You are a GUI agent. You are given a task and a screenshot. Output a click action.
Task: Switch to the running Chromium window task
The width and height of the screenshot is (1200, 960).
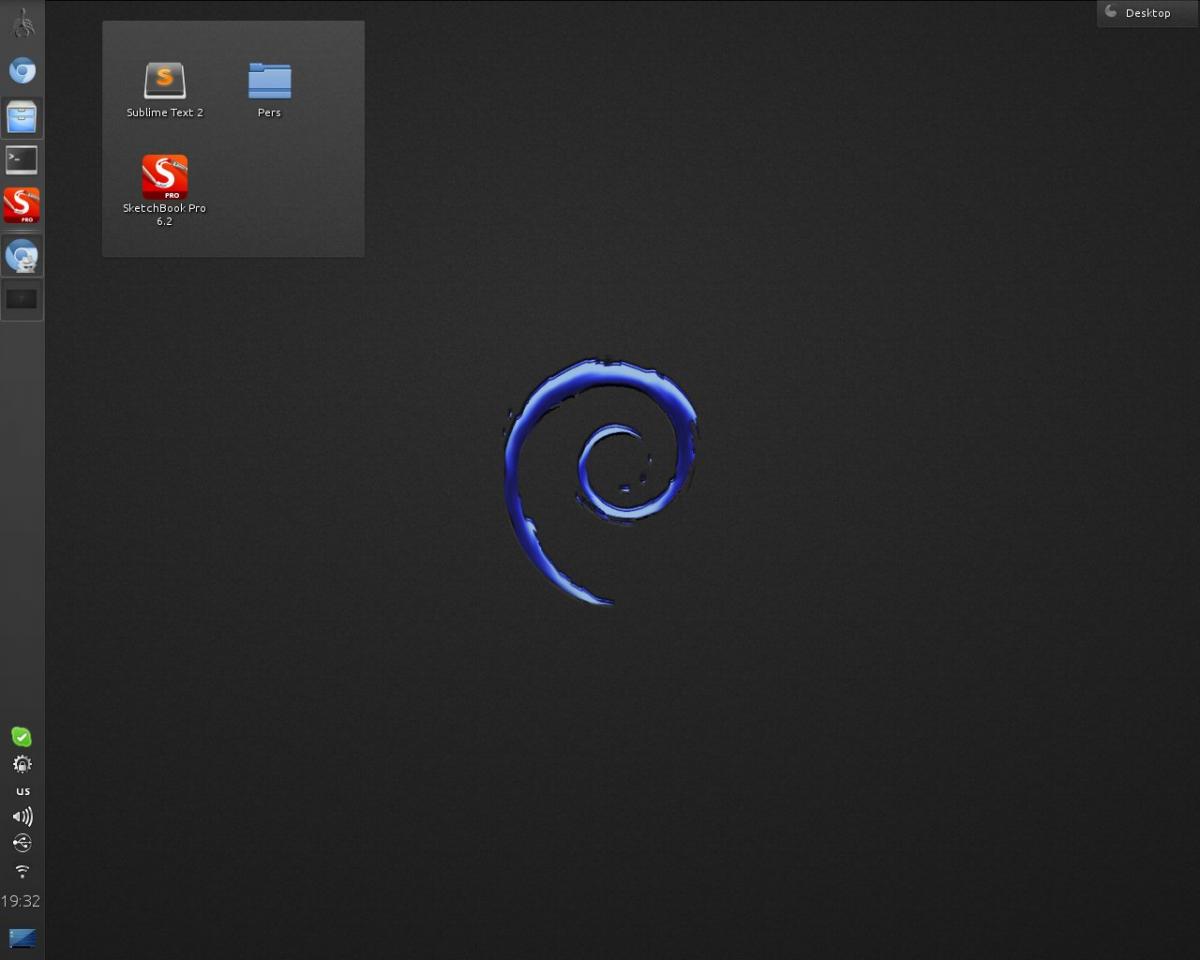22,256
